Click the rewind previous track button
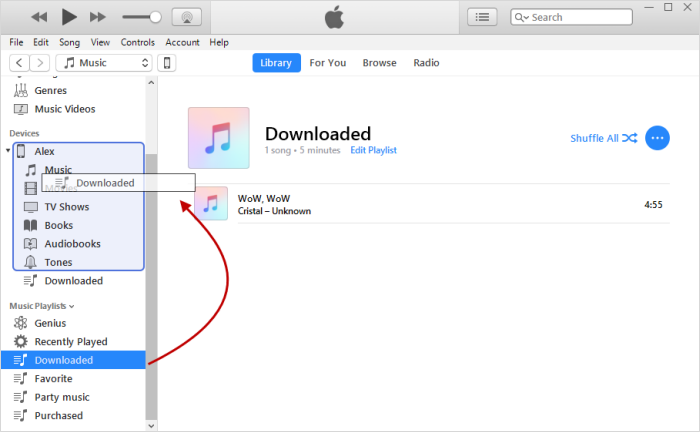The width and height of the screenshot is (700, 432). tap(39, 17)
